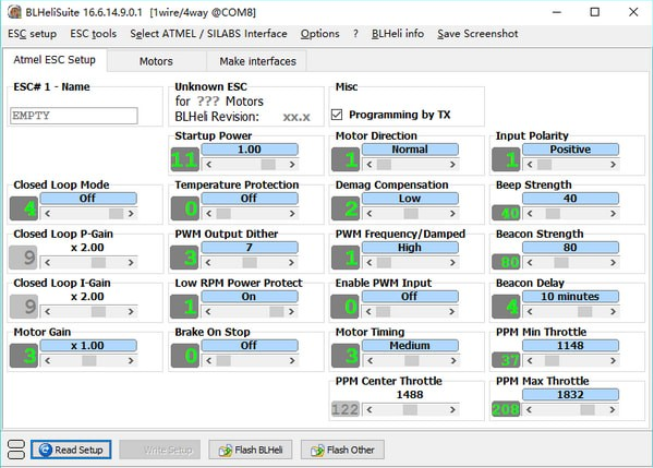Decrease Startup Power with left arrow

209,164
